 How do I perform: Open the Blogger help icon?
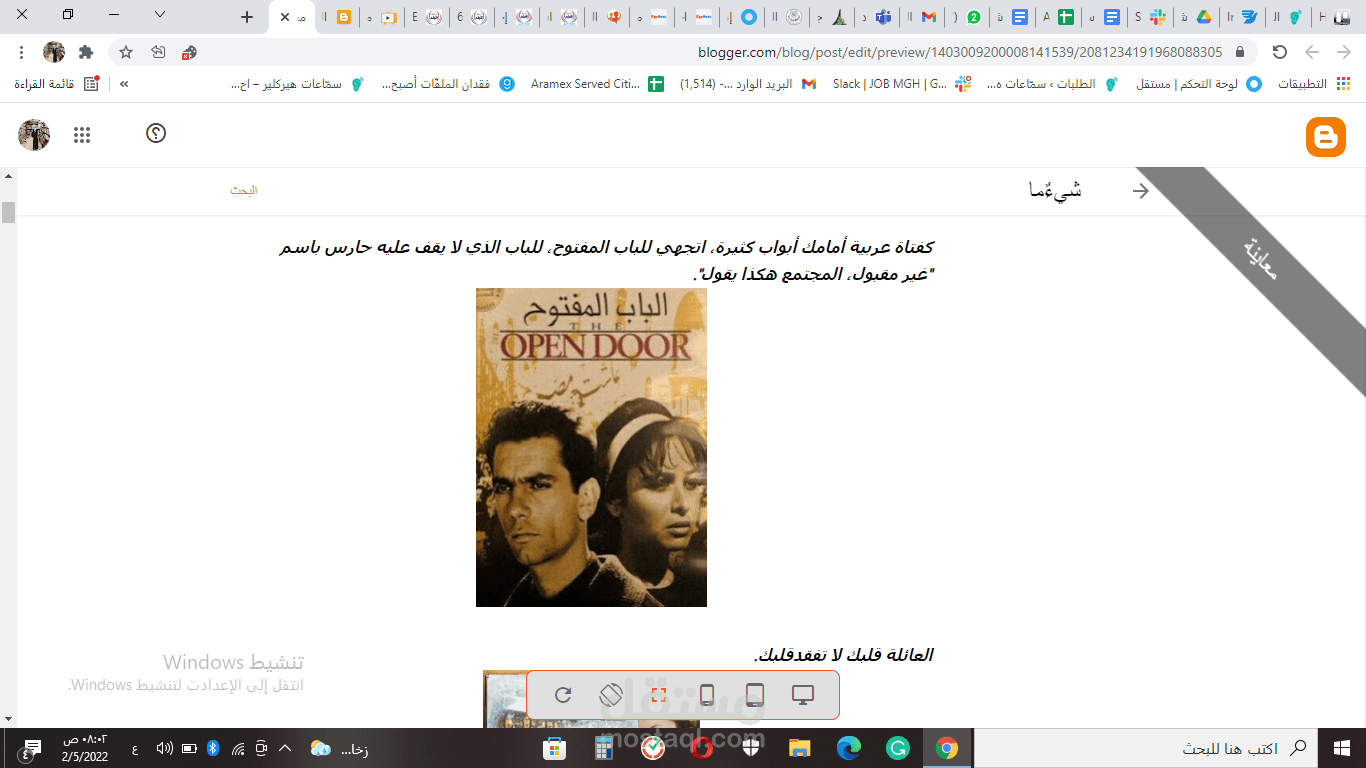click(156, 133)
